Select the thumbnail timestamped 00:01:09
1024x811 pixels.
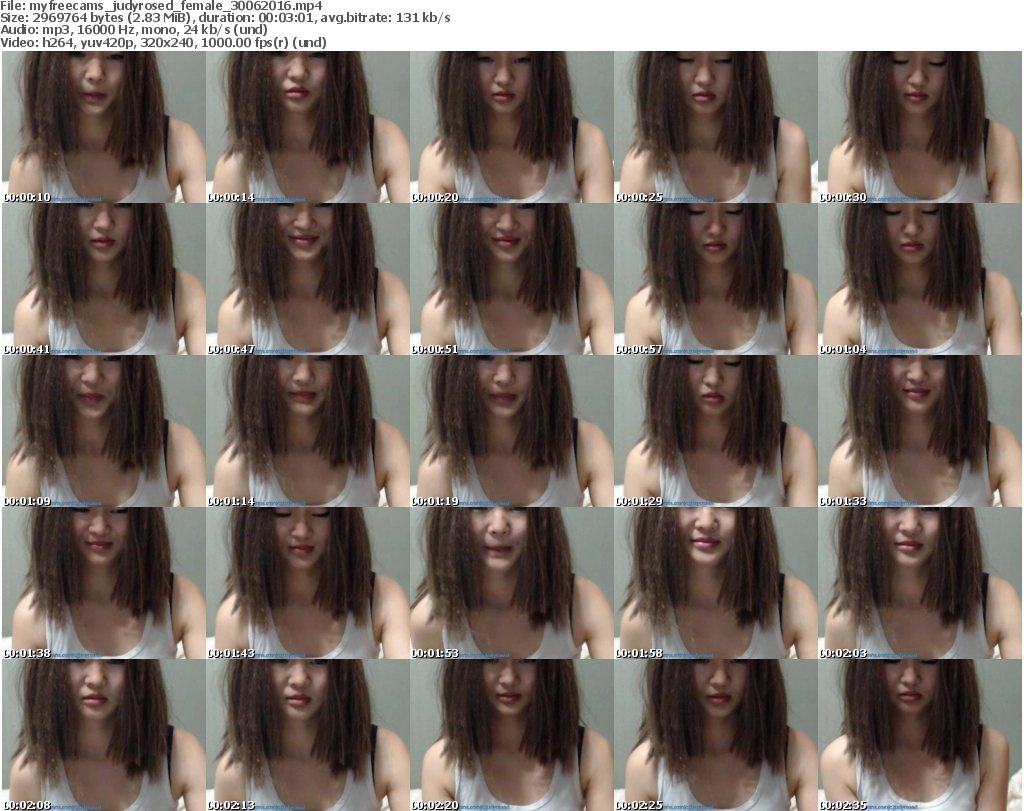(x=104, y=431)
